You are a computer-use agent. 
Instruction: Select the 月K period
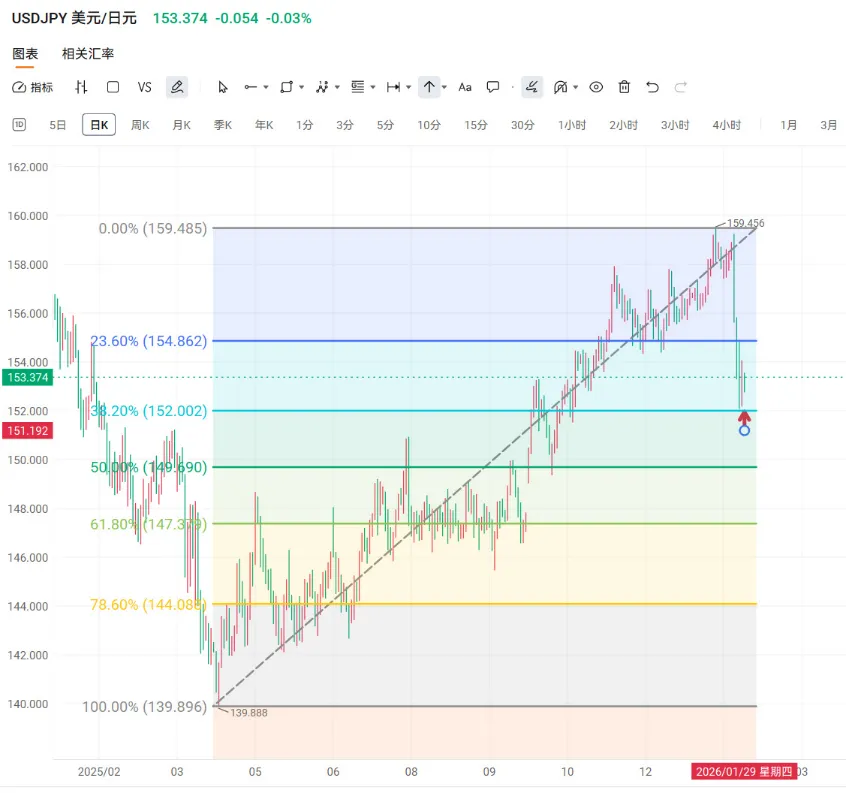pyautogui.click(x=182, y=125)
